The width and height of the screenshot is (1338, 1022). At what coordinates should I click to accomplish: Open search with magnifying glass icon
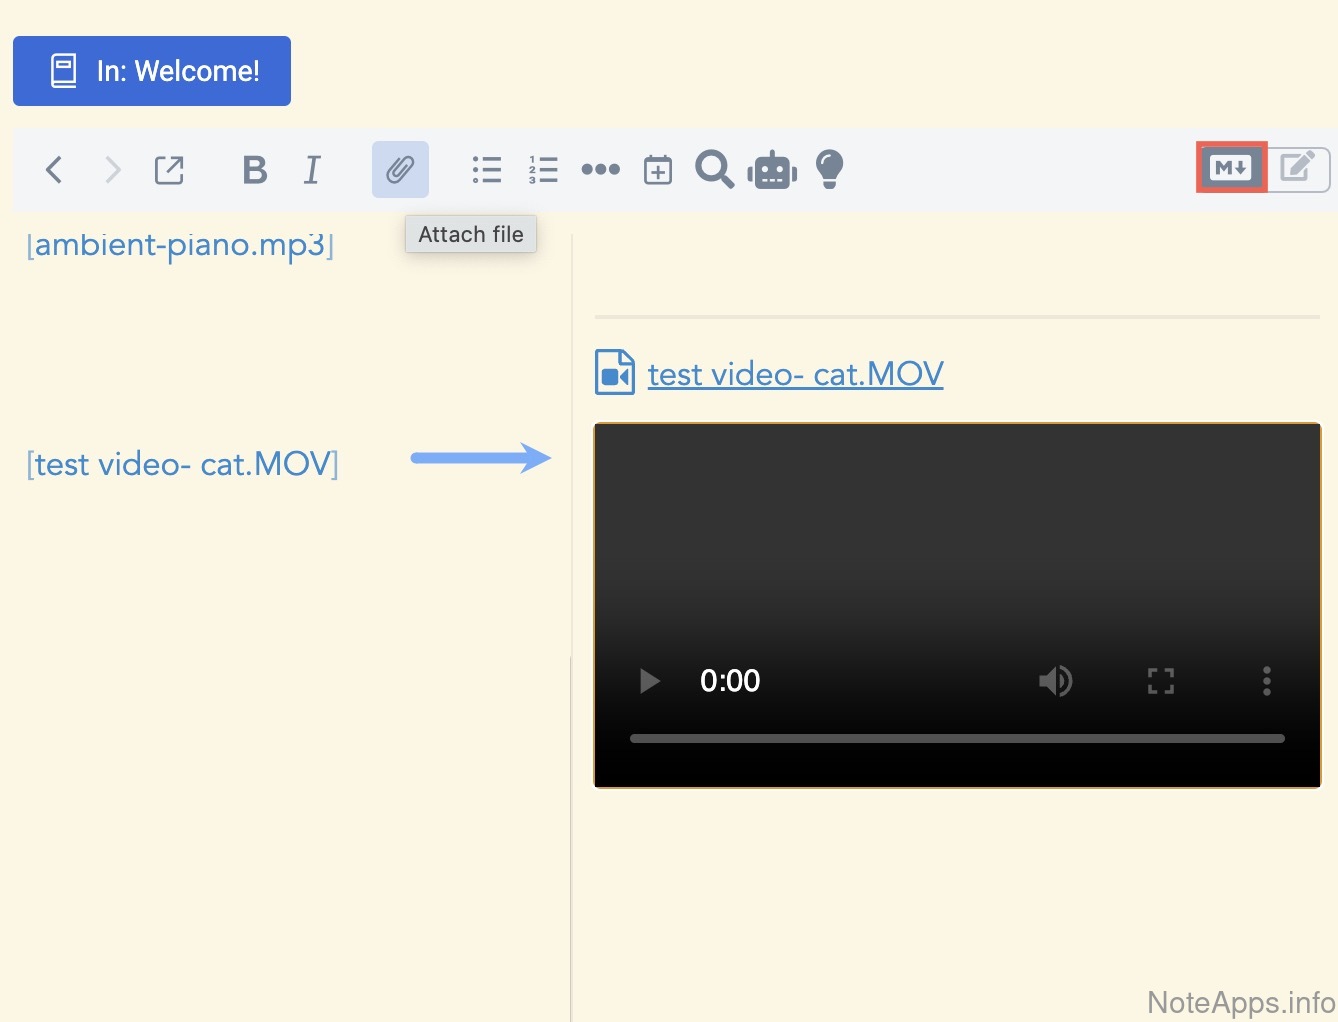pos(714,170)
